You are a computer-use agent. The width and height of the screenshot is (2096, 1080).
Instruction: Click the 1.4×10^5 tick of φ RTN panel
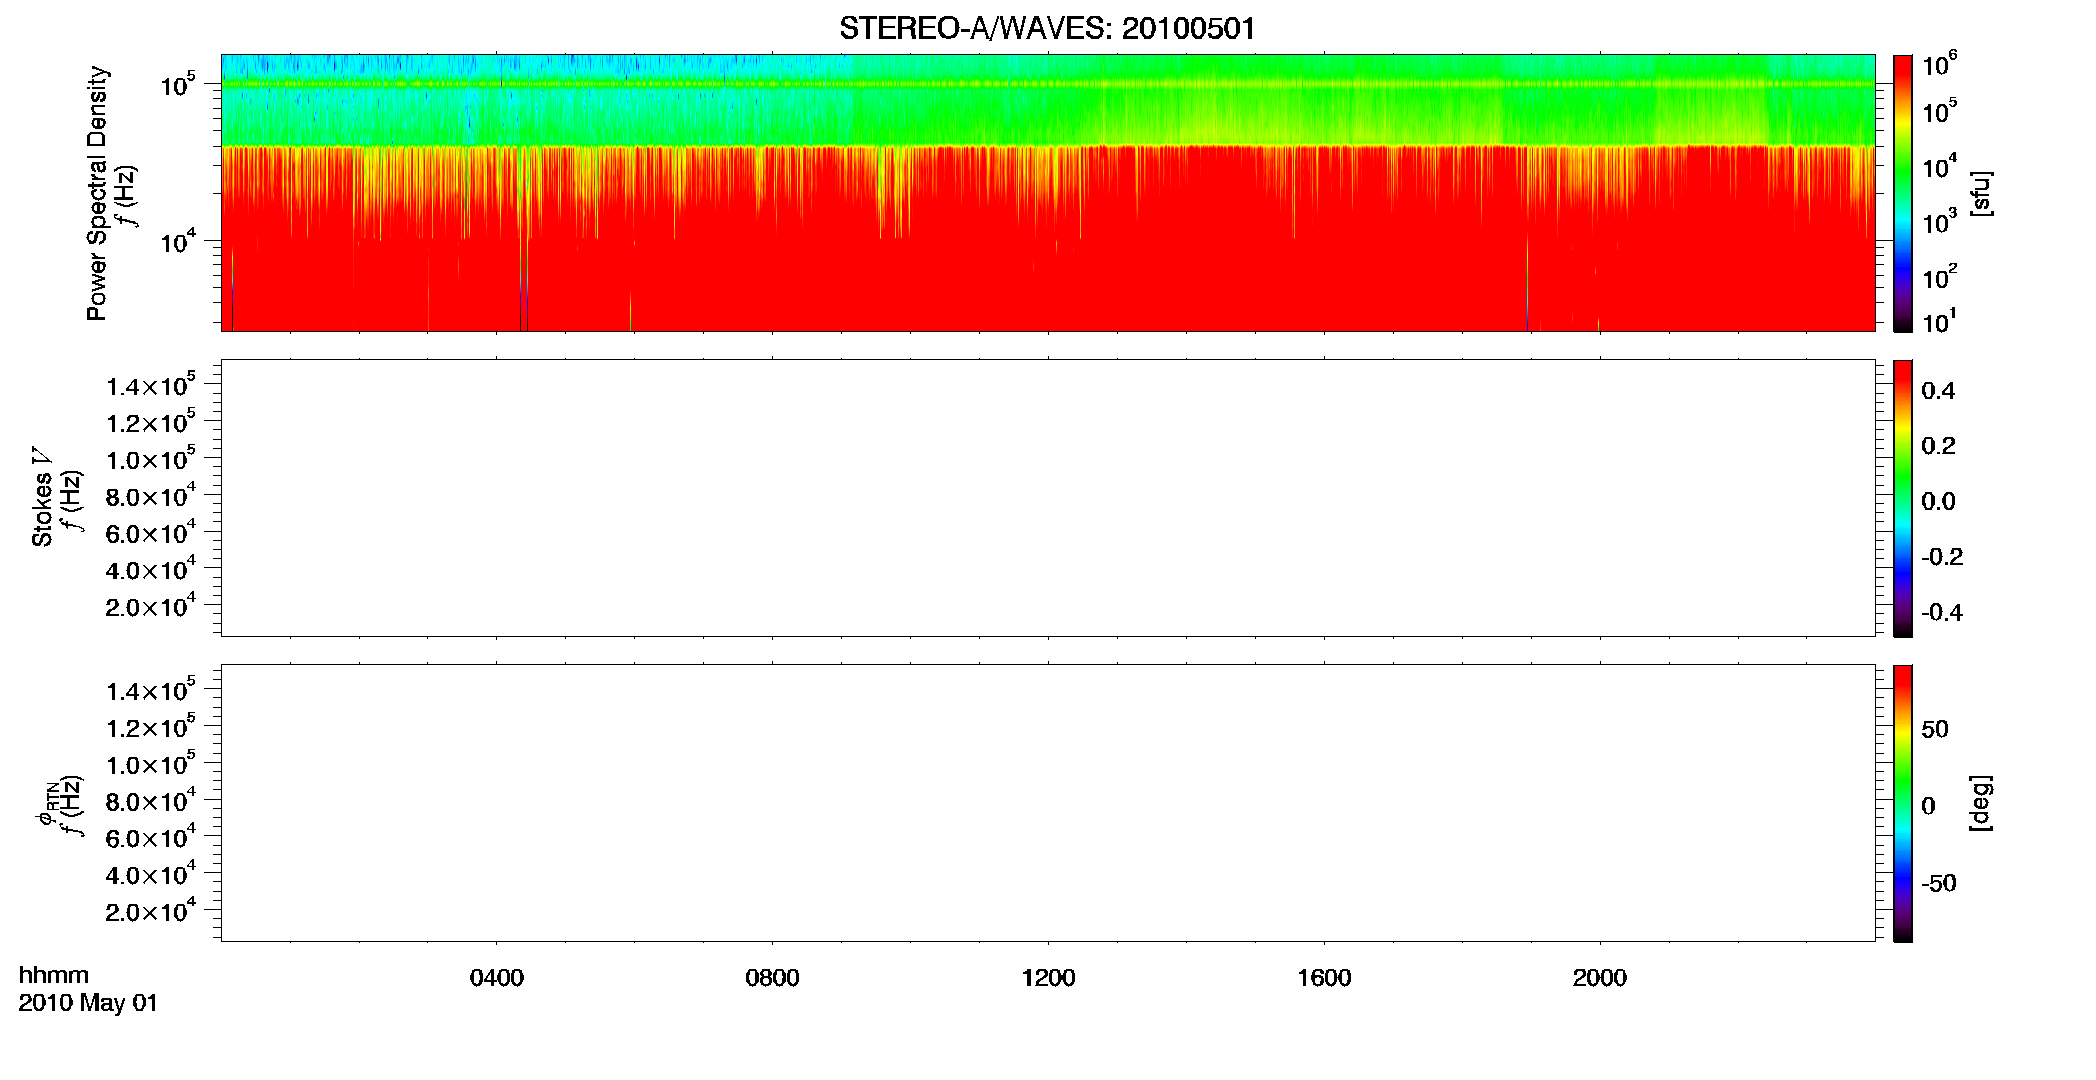[151, 690]
